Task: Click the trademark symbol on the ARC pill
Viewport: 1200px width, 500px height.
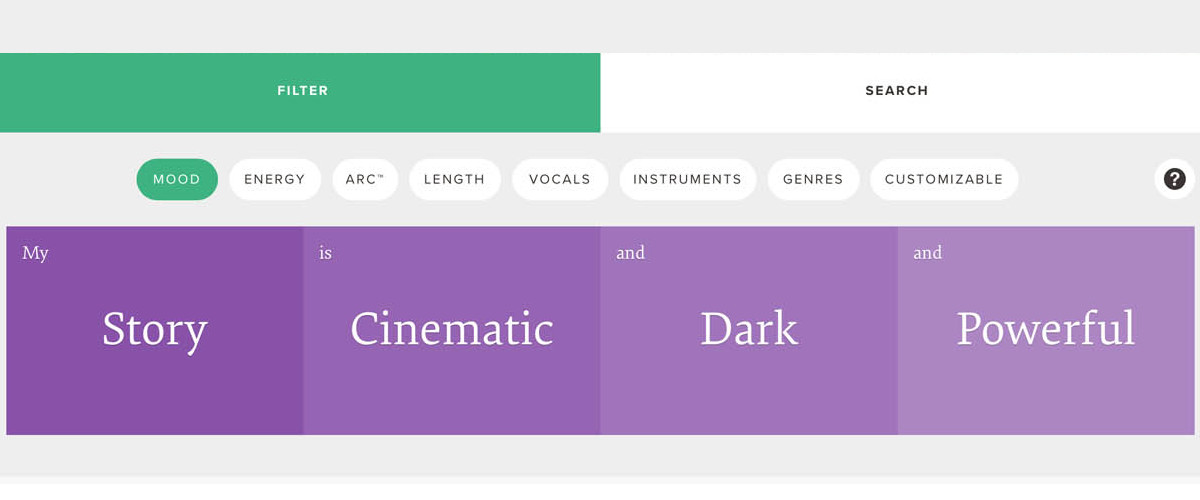Action: [380, 176]
